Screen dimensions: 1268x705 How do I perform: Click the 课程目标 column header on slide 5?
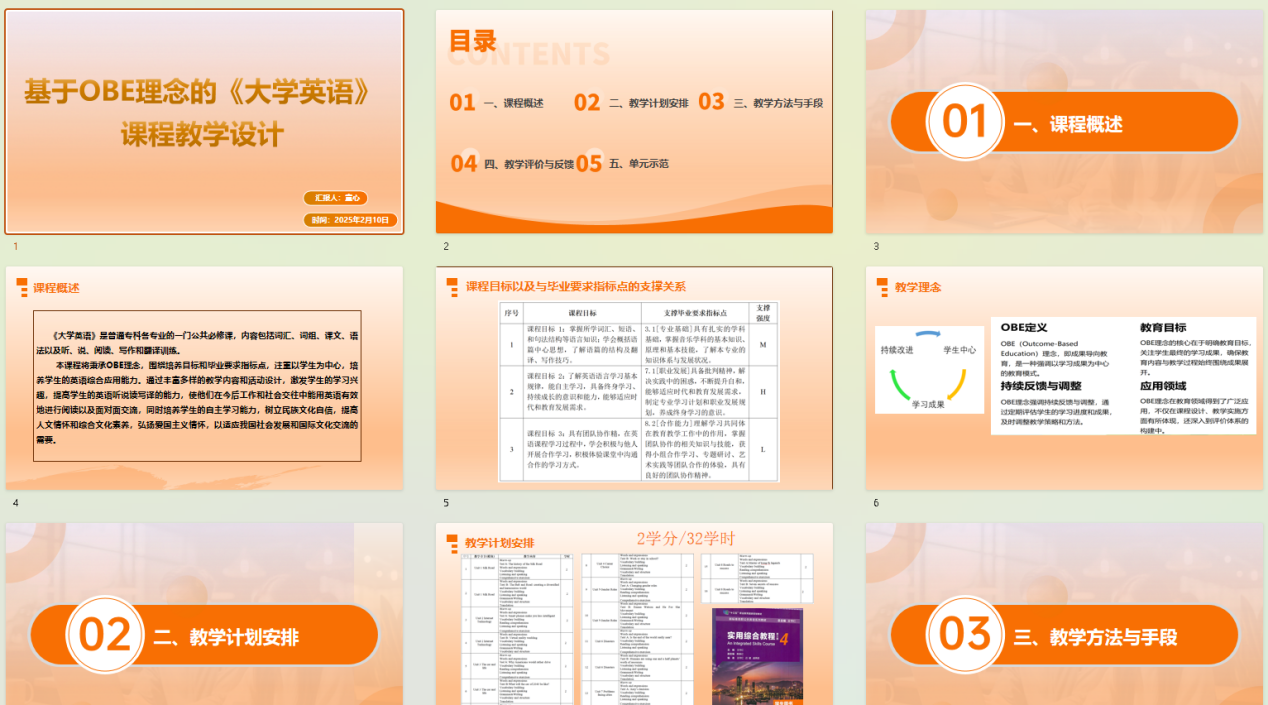click(x=582, y=312)
